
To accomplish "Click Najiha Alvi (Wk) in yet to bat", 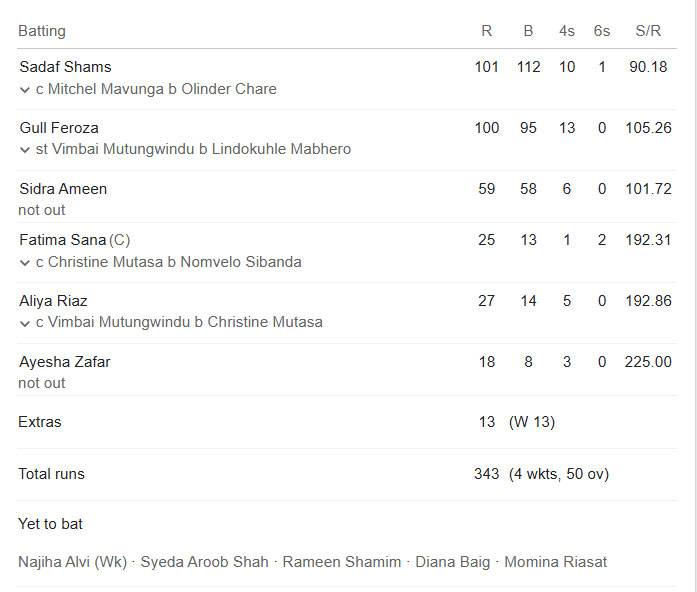I will (72, 562).
